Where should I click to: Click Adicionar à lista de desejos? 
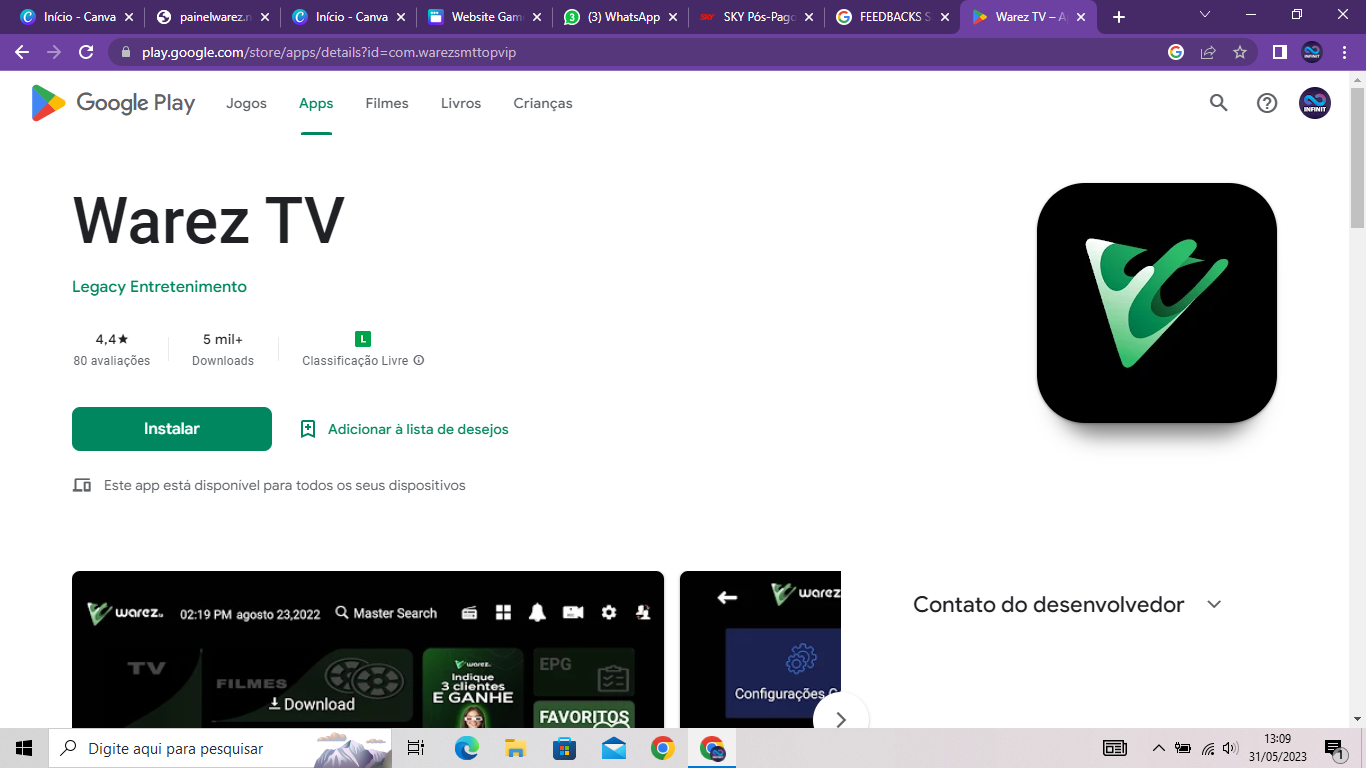405,429
